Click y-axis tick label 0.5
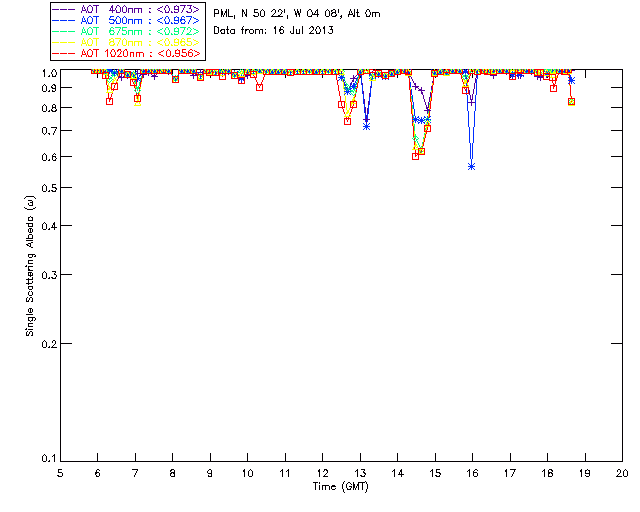This screenshot has width=640, height=512. [x=49, y=188]
